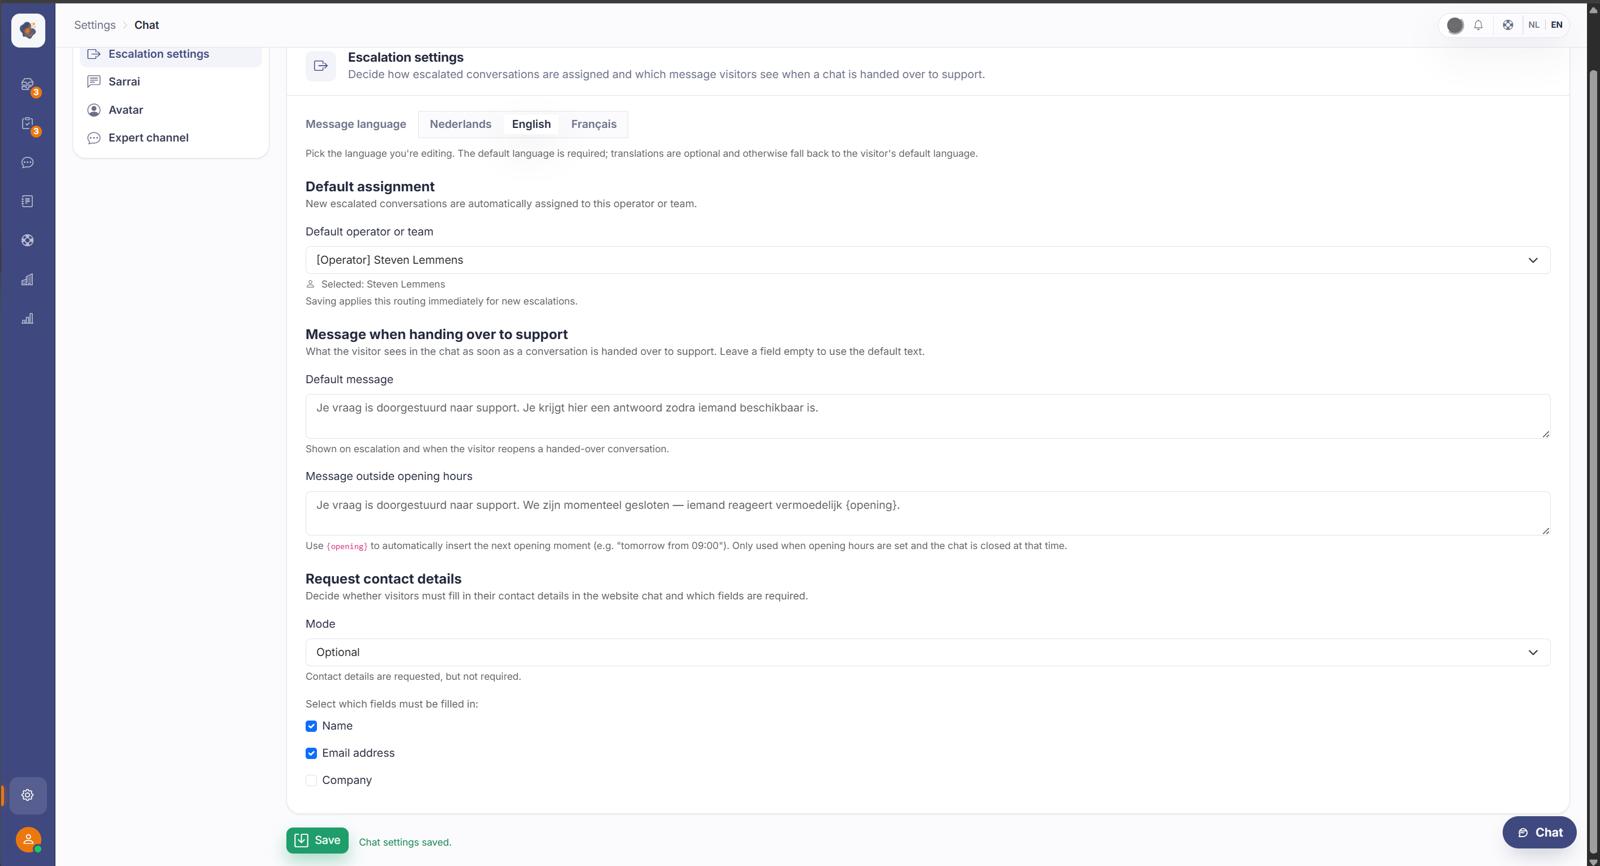Open the lower bar chart reports icon
This screenshot has height=866, width=1600.
pos(28,319)
